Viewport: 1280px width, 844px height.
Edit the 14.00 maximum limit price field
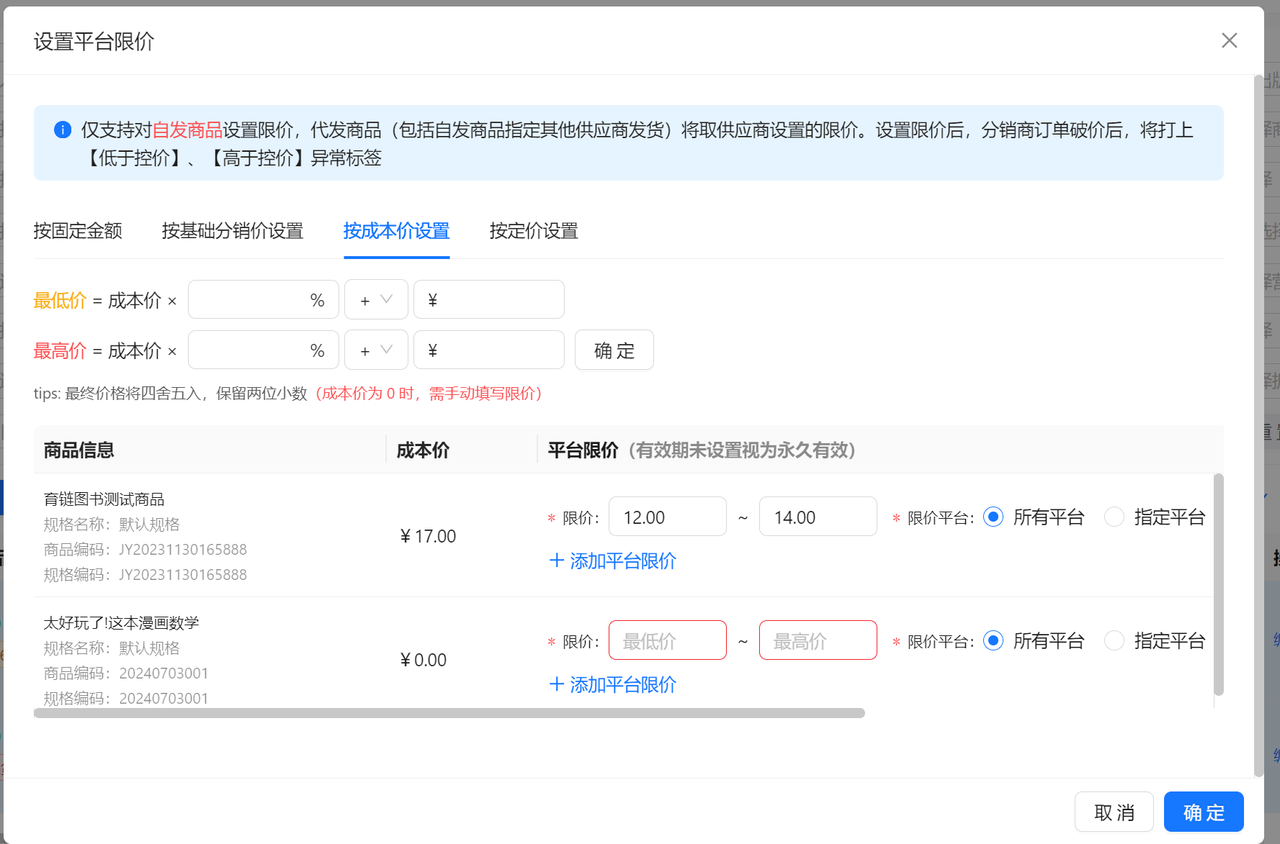[x=818, y=517]
